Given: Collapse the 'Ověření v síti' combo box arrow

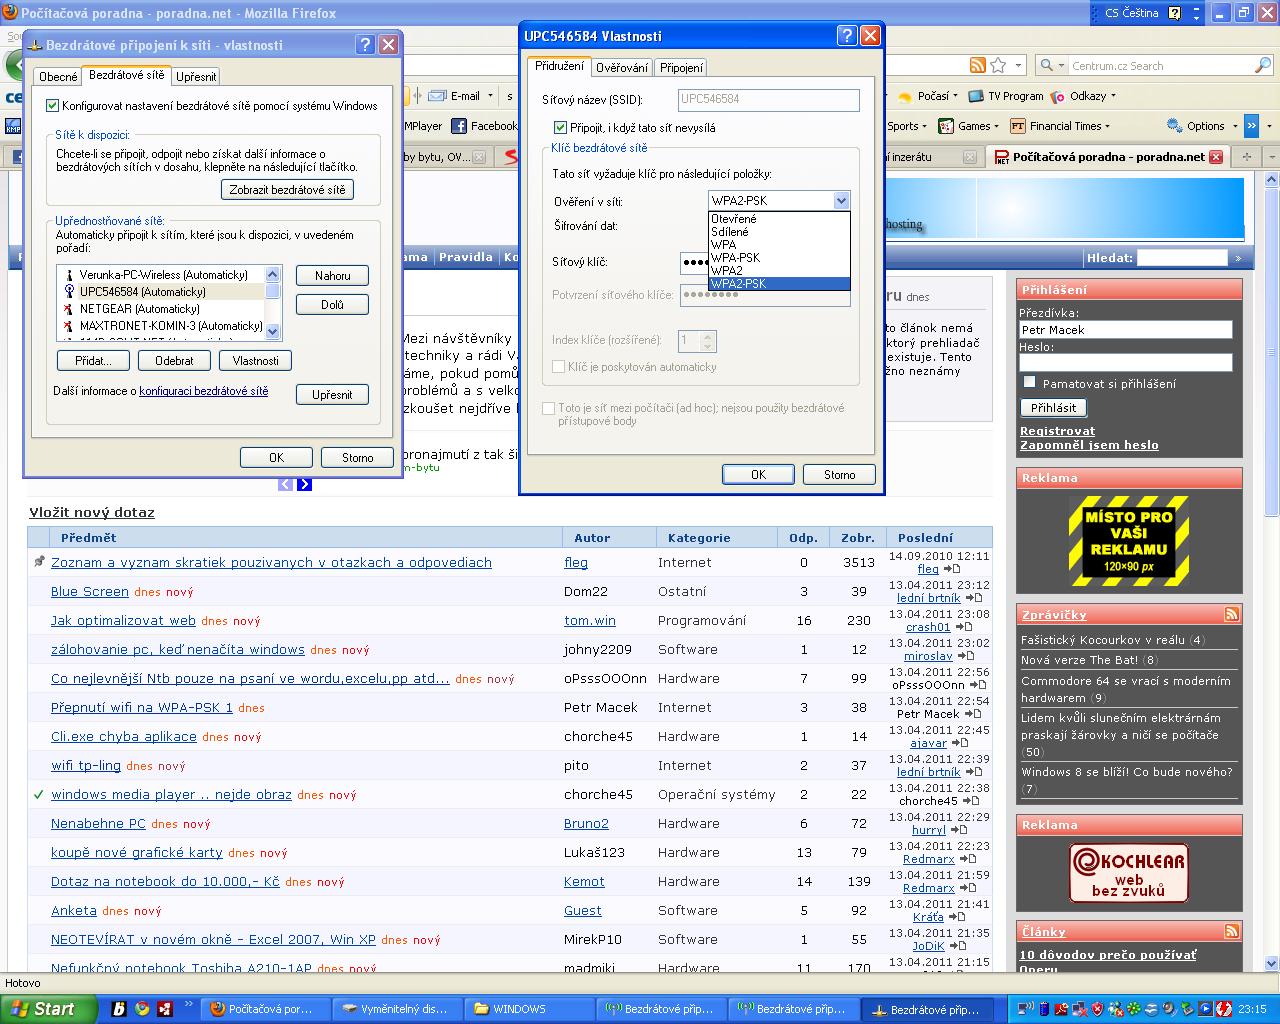Looking at the screenshot, I should [840, 201].
